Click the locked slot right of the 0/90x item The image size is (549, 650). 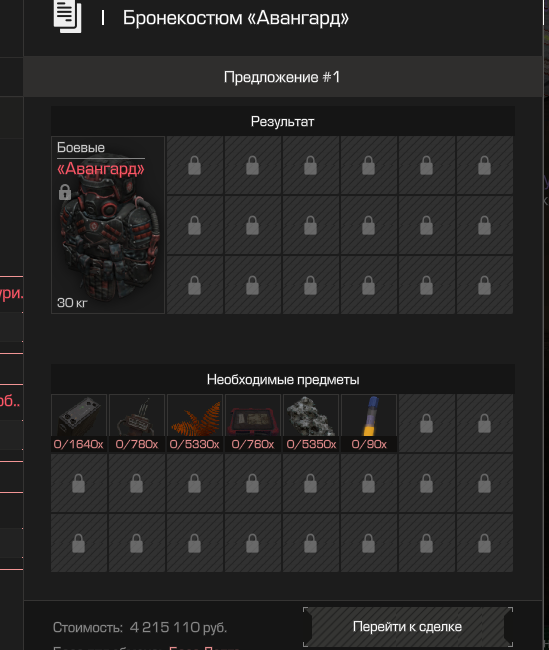click(x=426, y=423)
